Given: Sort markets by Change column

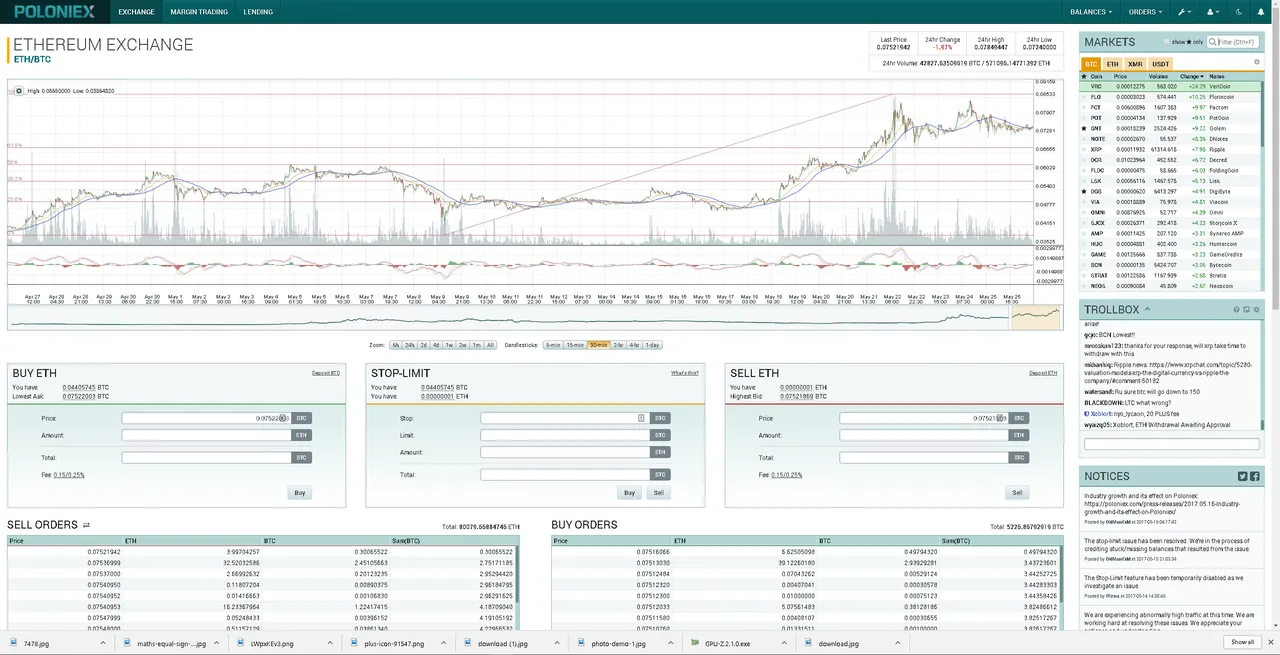Looking at the screenshot, I should [x=1190, y=76].
